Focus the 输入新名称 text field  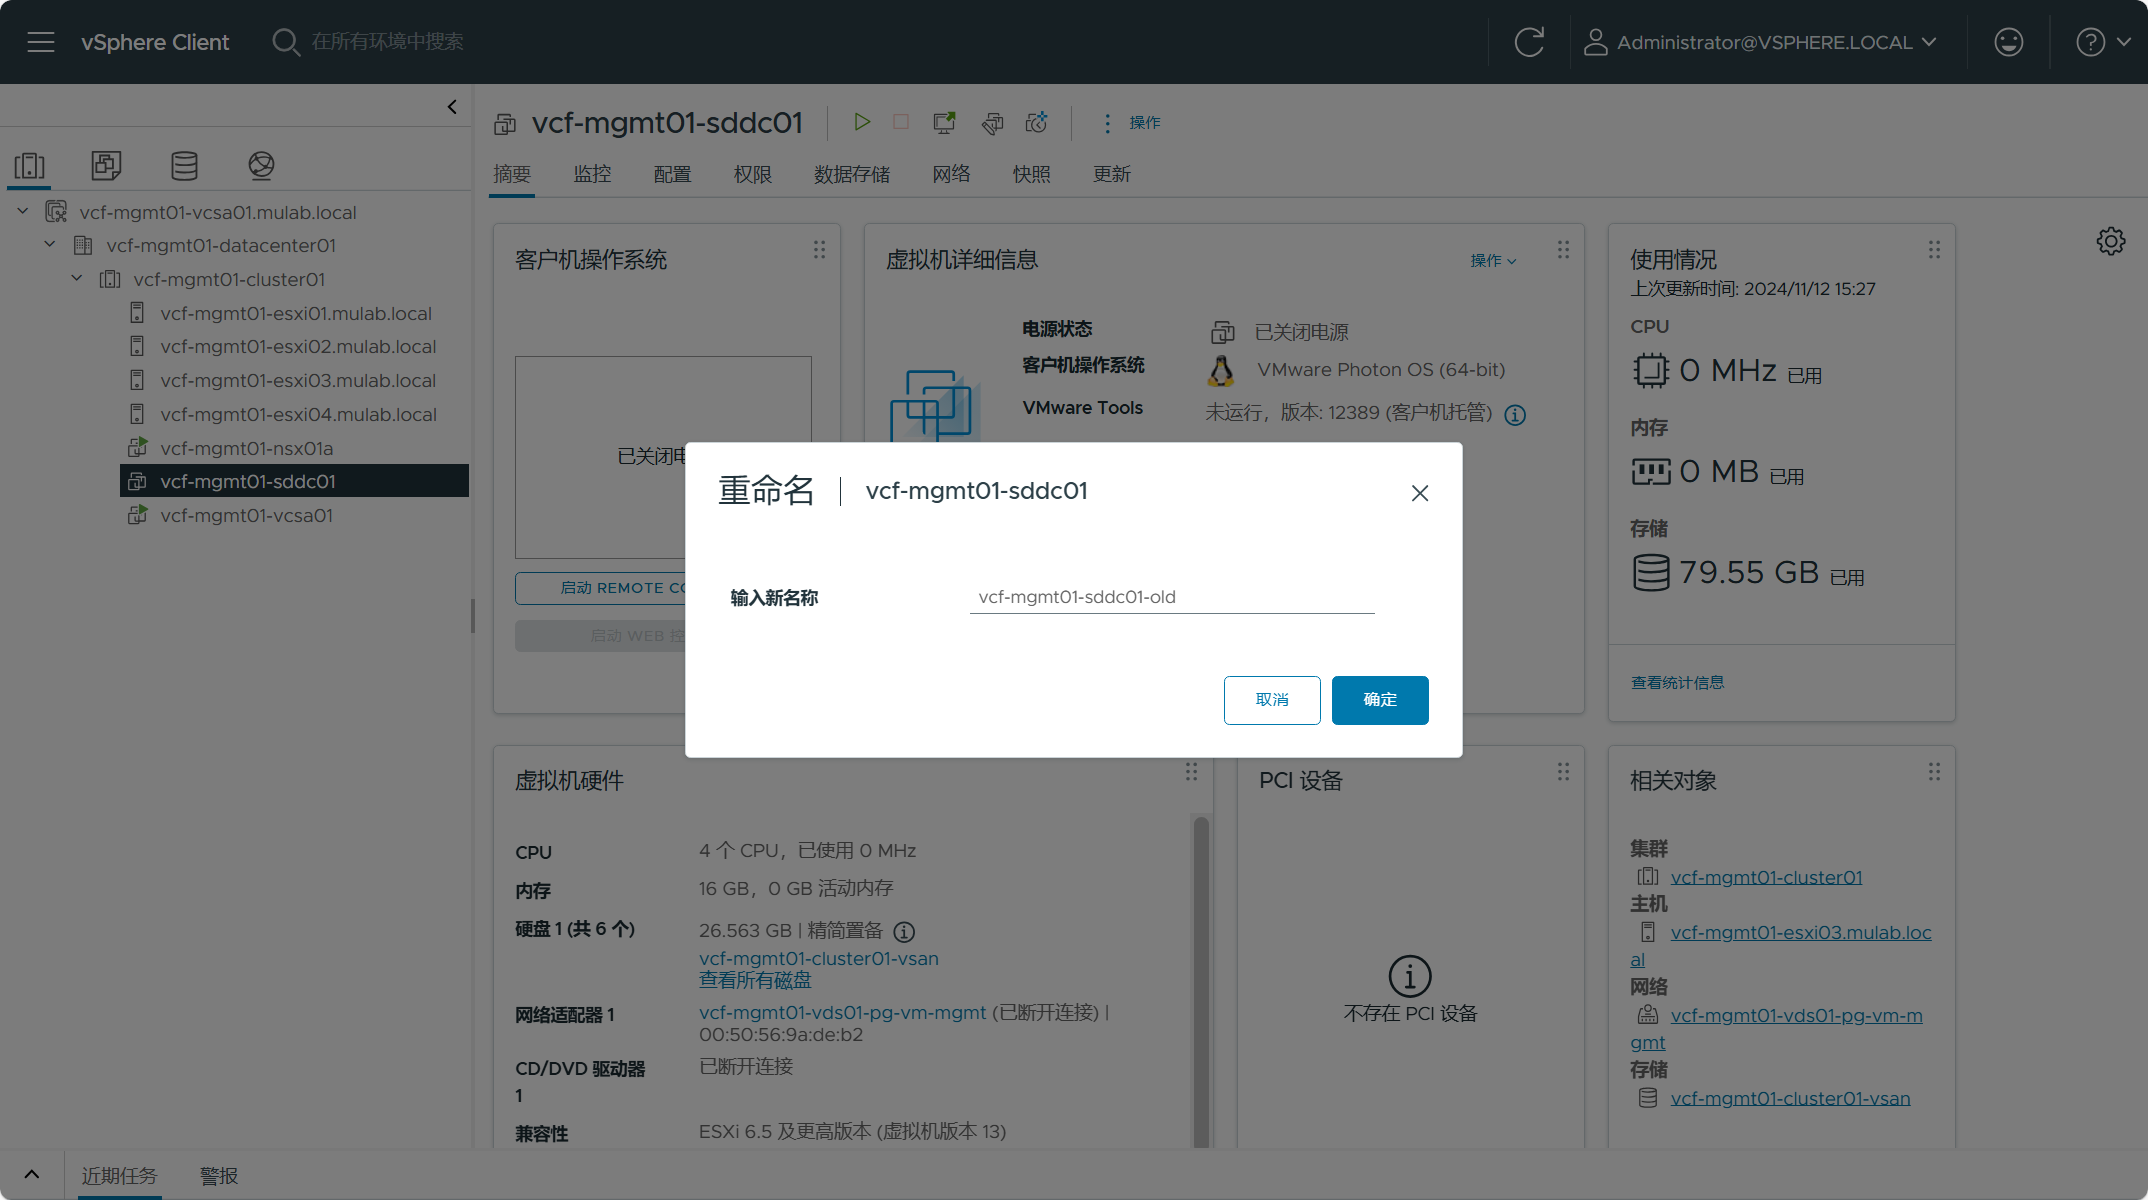1172,597
